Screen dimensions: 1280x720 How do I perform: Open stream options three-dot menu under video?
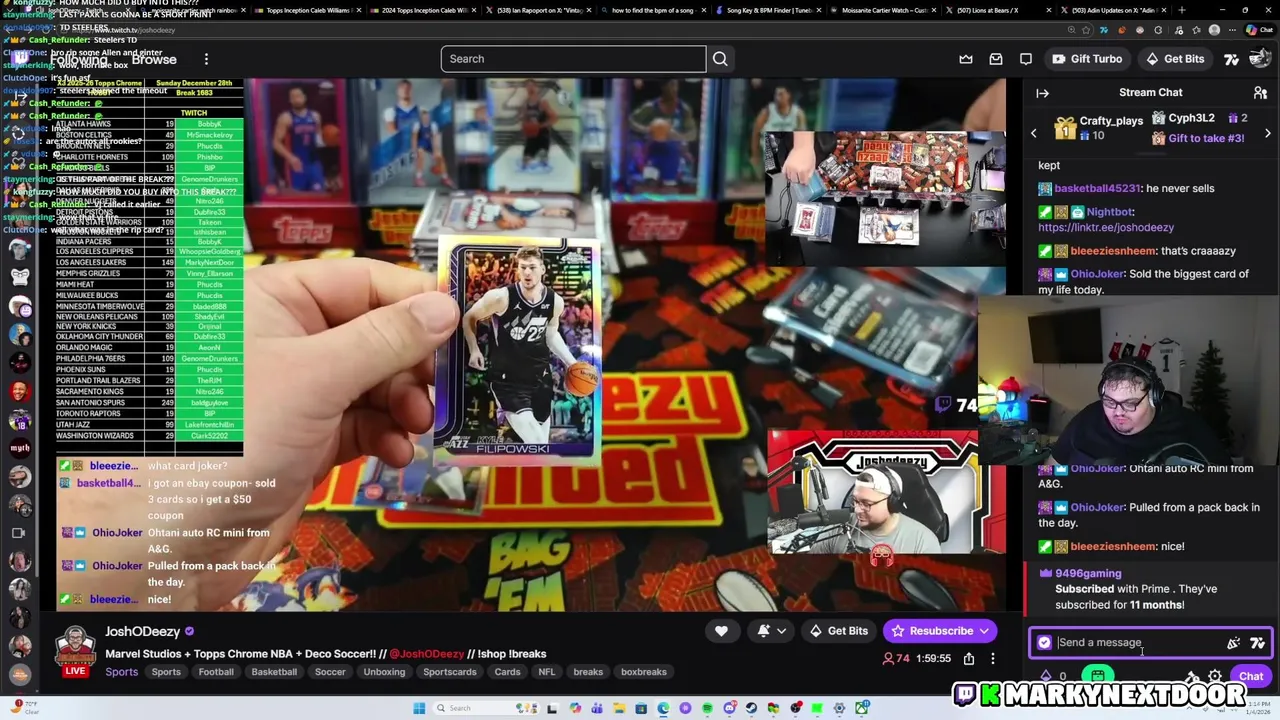(x=993, y=659)
